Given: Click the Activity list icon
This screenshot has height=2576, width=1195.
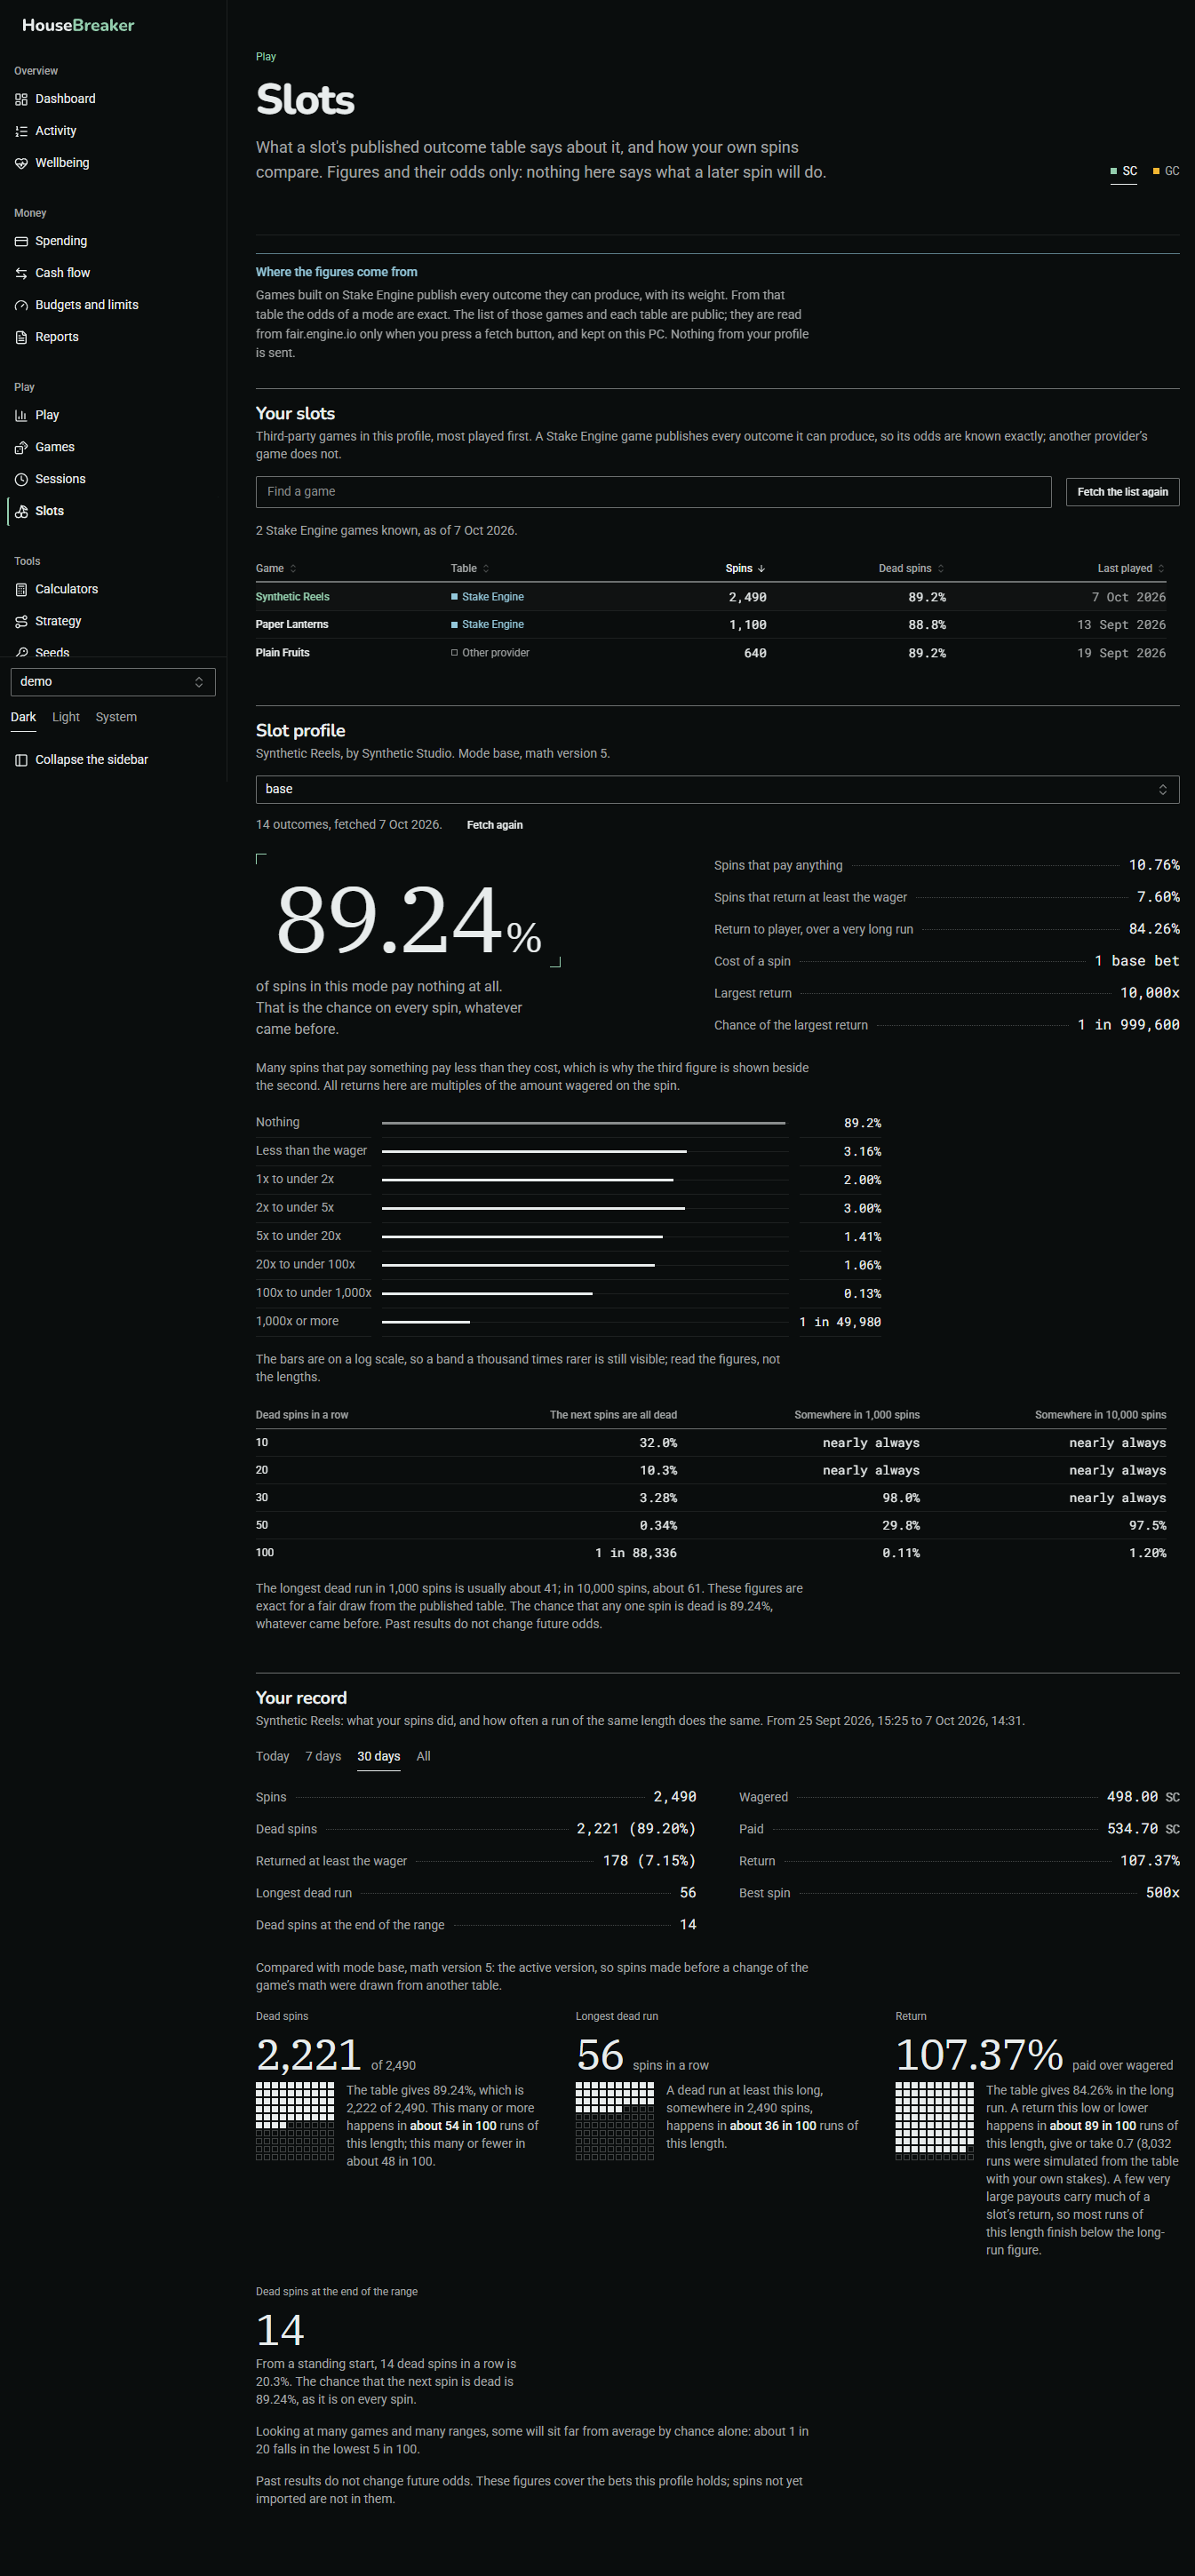Looking at the screenshot, I should pos(21,131).
